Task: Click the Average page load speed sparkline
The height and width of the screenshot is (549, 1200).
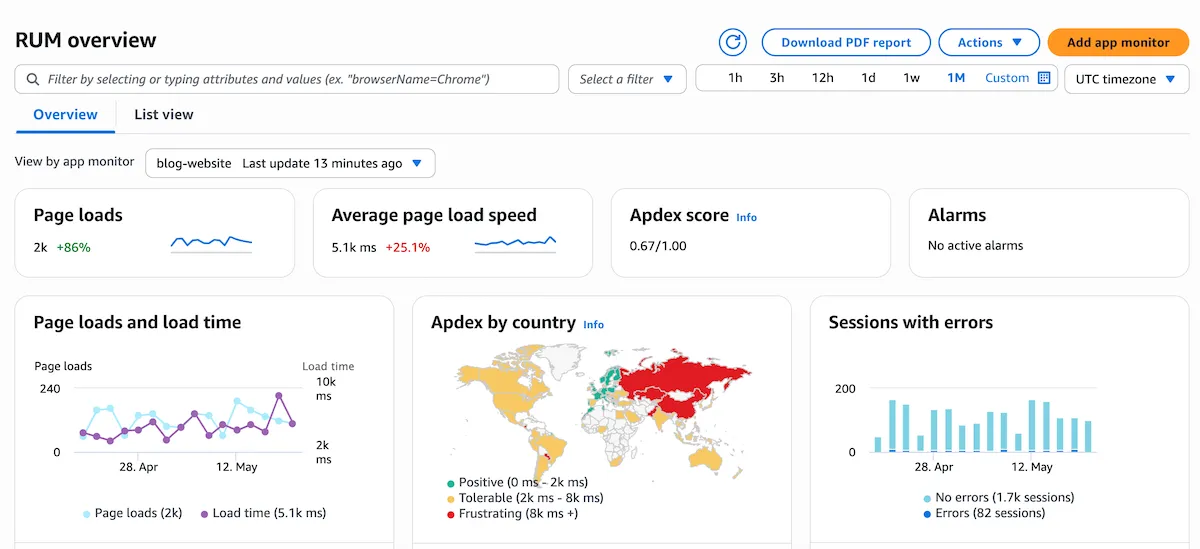Action: 515,243
